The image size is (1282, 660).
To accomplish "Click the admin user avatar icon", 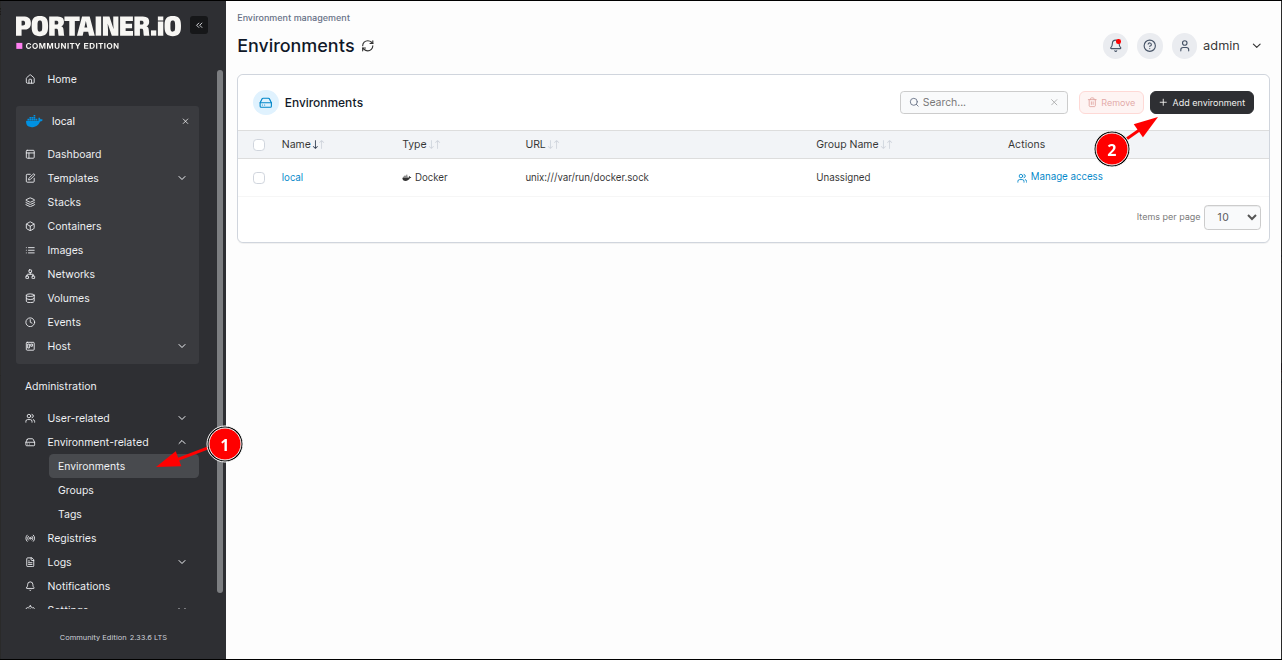I will tap(1185, 46).
